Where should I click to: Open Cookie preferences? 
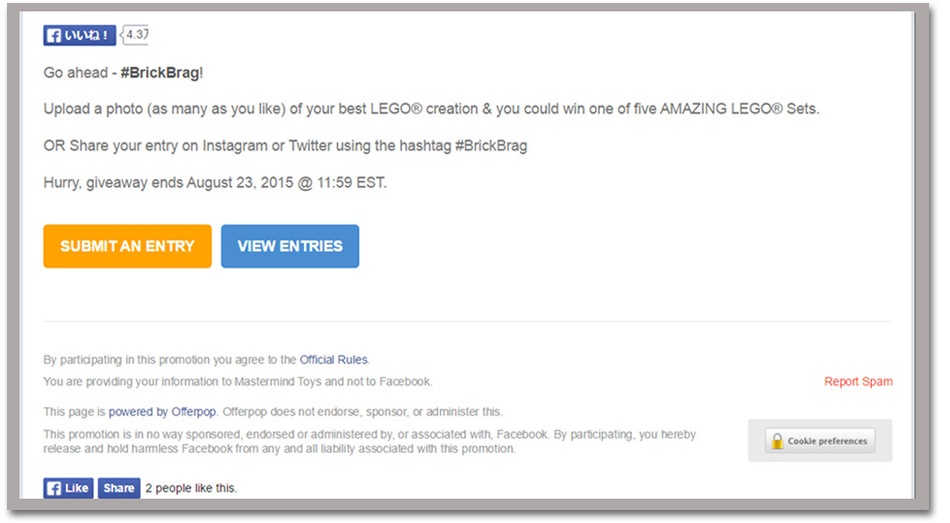coord(820,441)
